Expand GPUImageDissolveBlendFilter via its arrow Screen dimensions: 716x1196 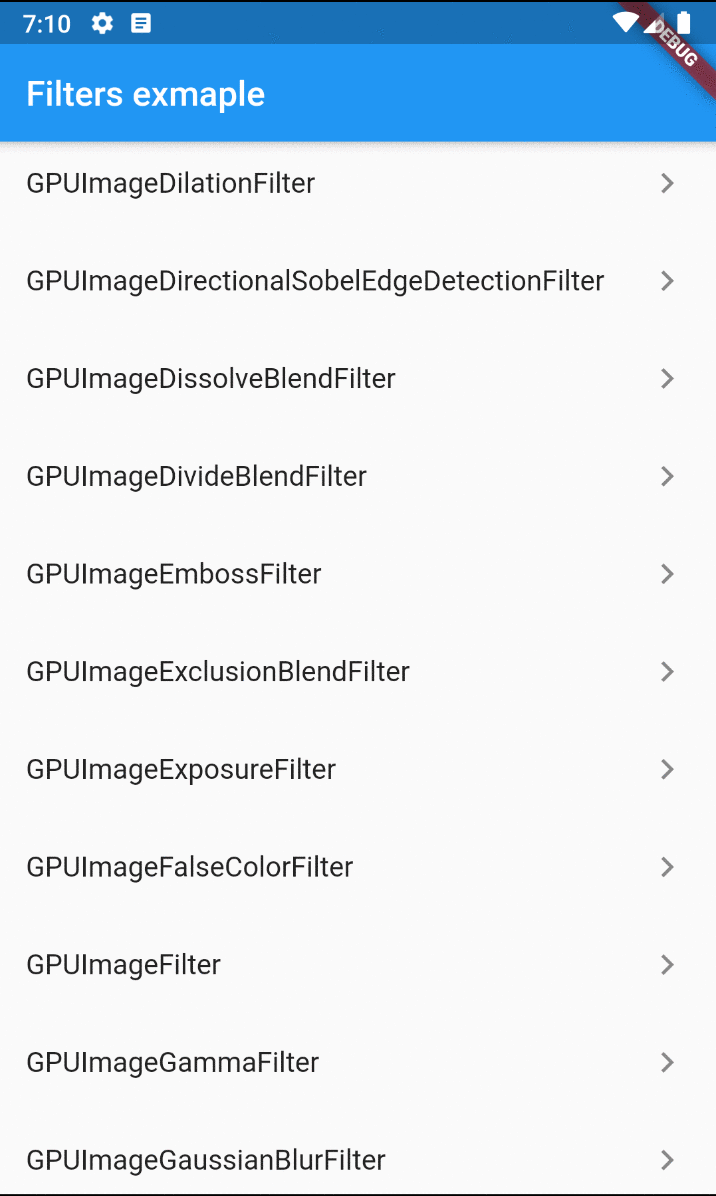click(667, 379)
